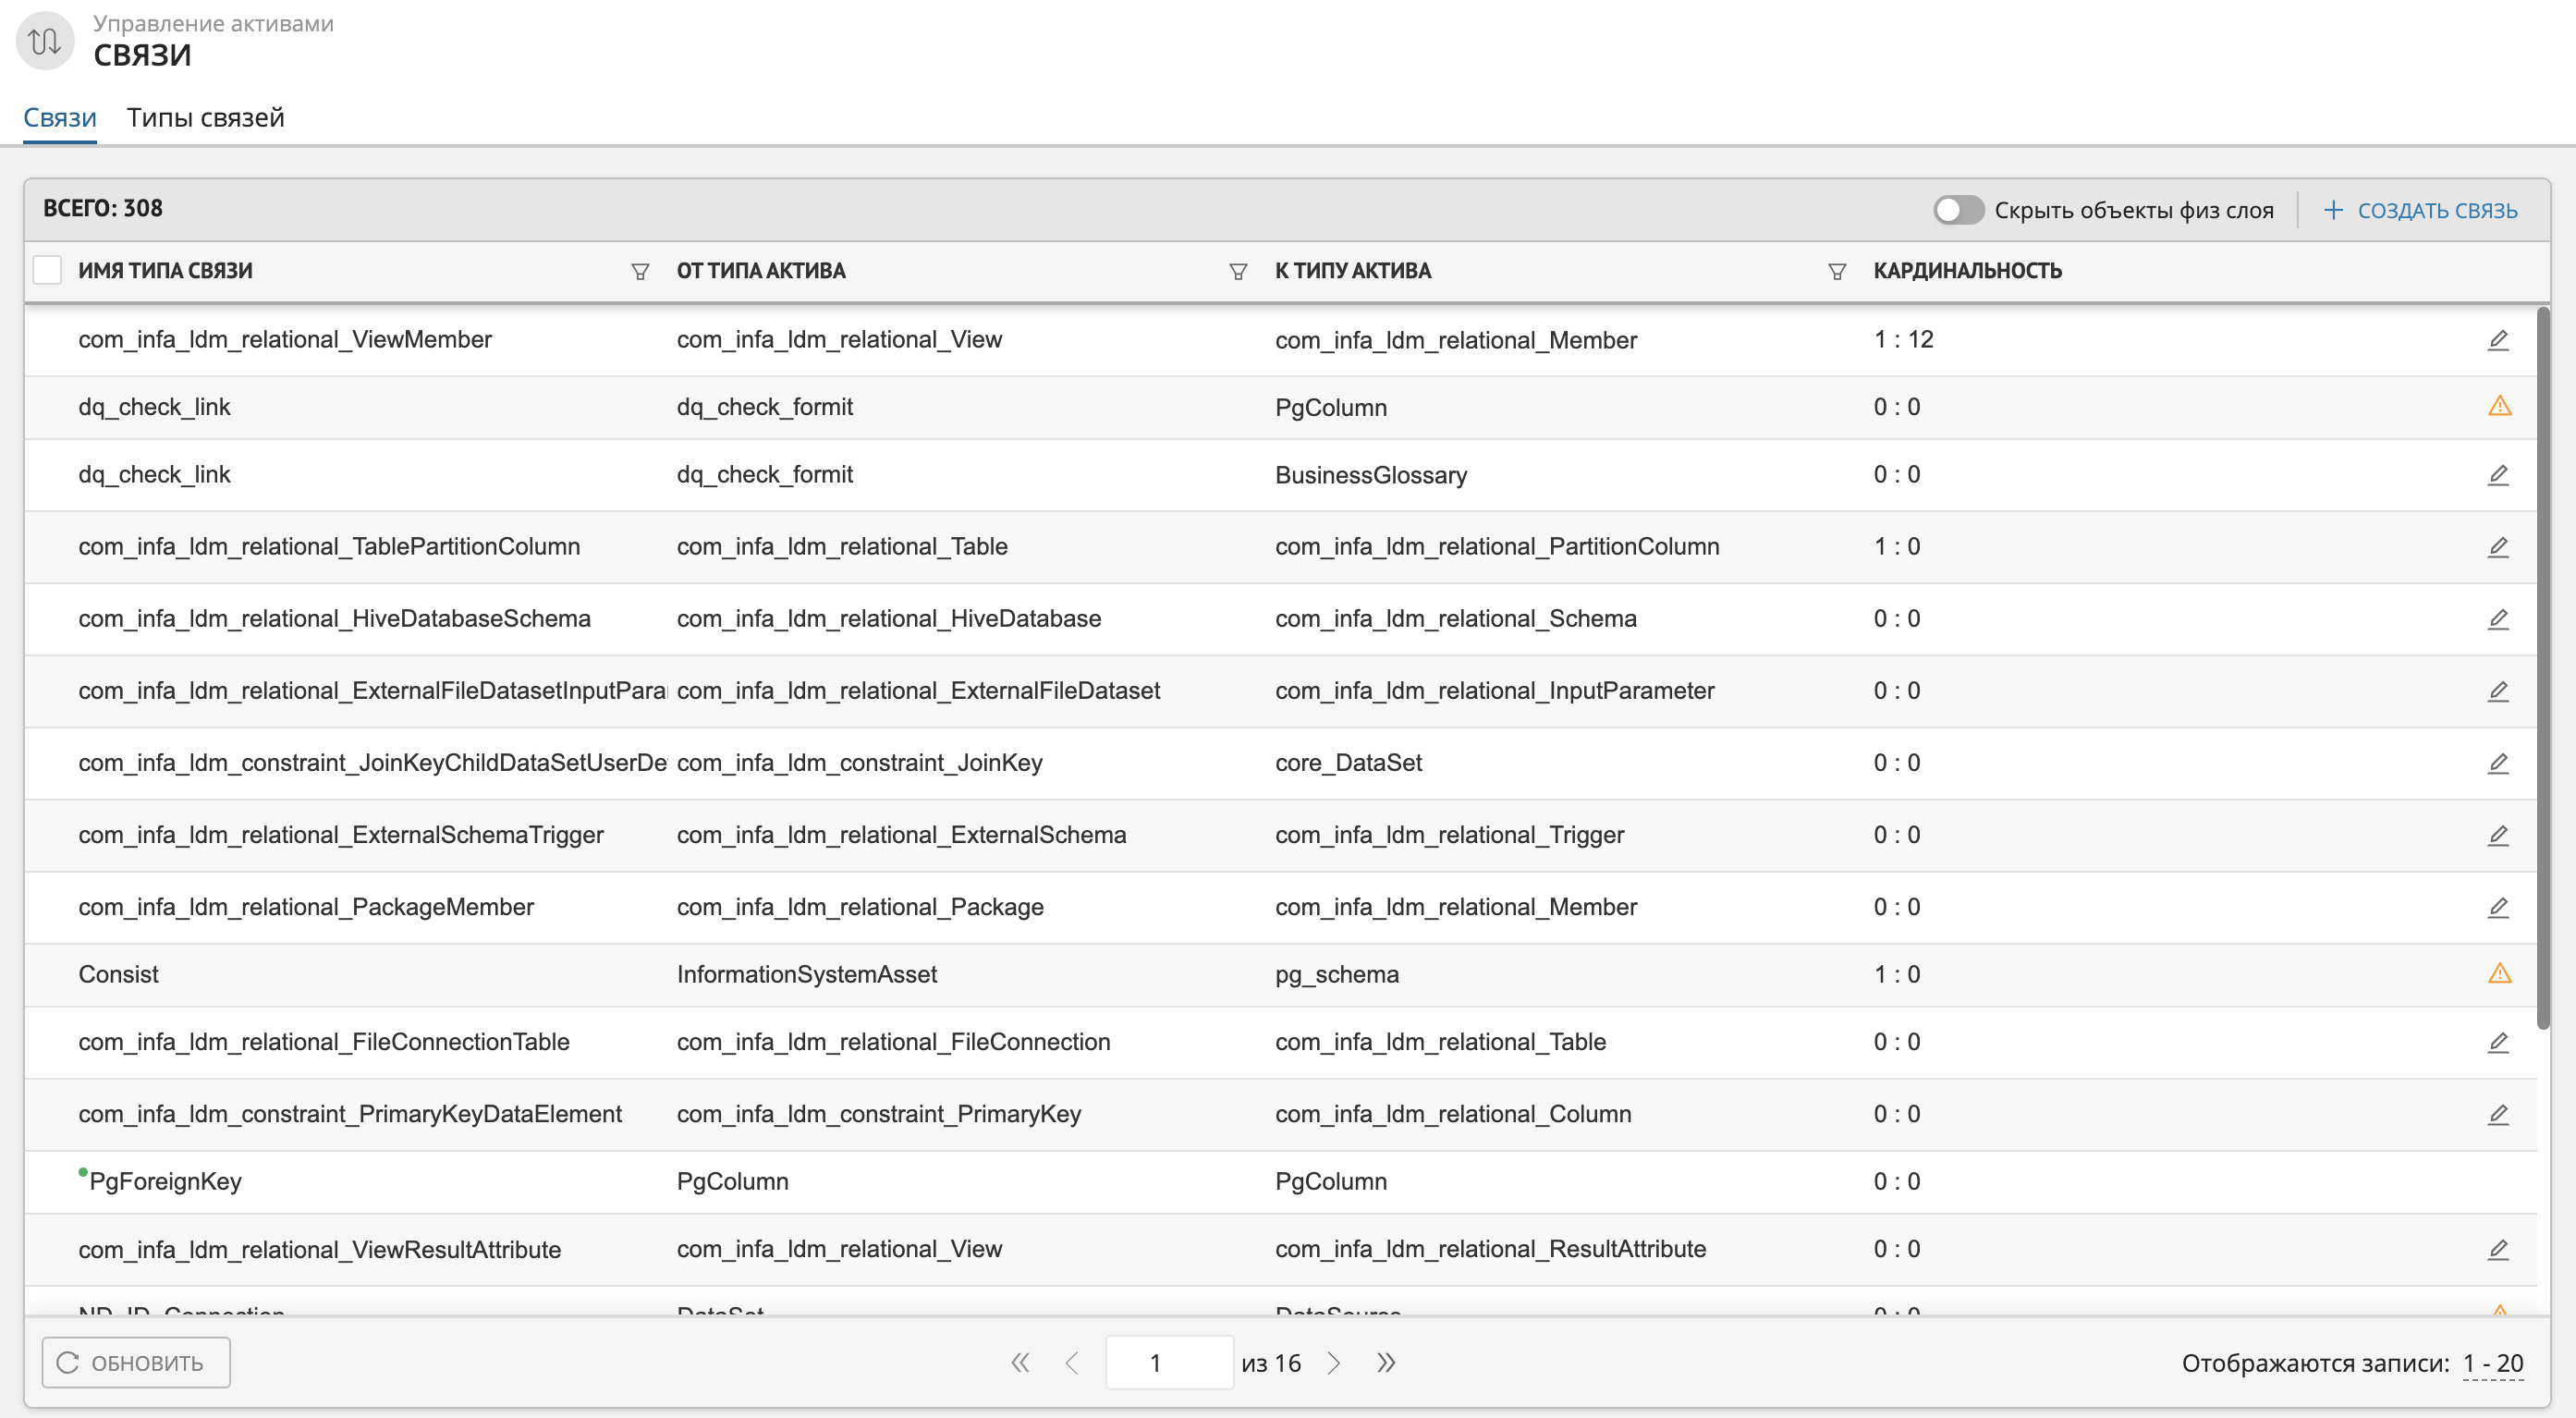This screenshot has height=1418, width=2576.
Task: Click pencil icon for HiveDatabaseSchema row
Action: point(2497,619)
